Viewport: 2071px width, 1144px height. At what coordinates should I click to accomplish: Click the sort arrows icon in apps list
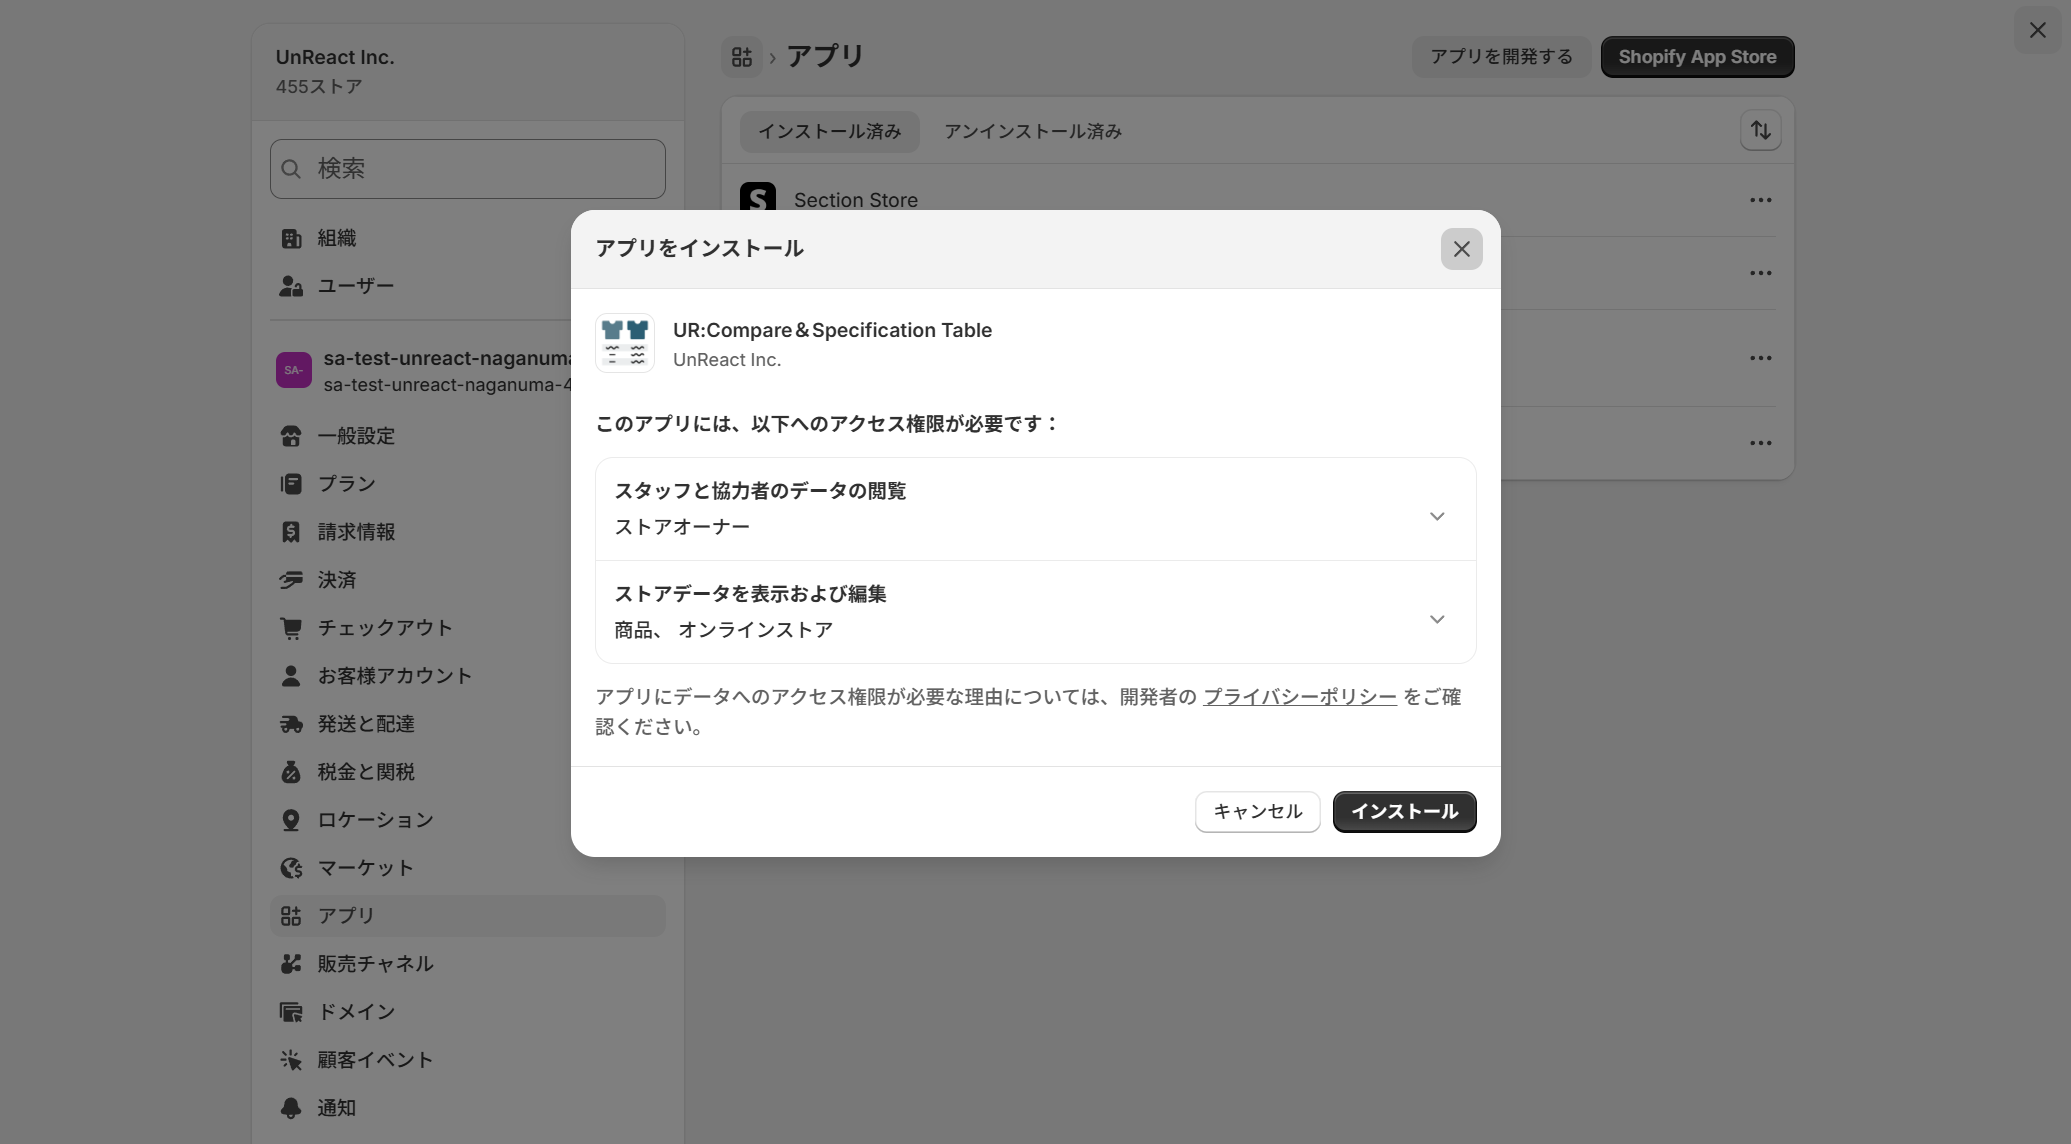pyautogui.click(x=1760, y=131)
